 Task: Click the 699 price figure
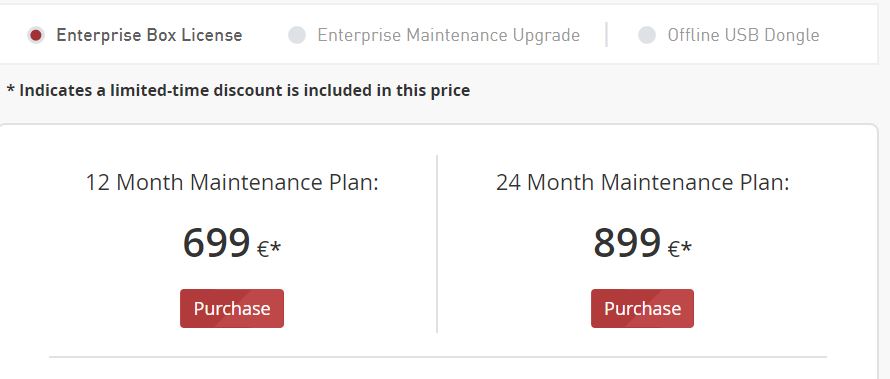[x=216, y=243]
